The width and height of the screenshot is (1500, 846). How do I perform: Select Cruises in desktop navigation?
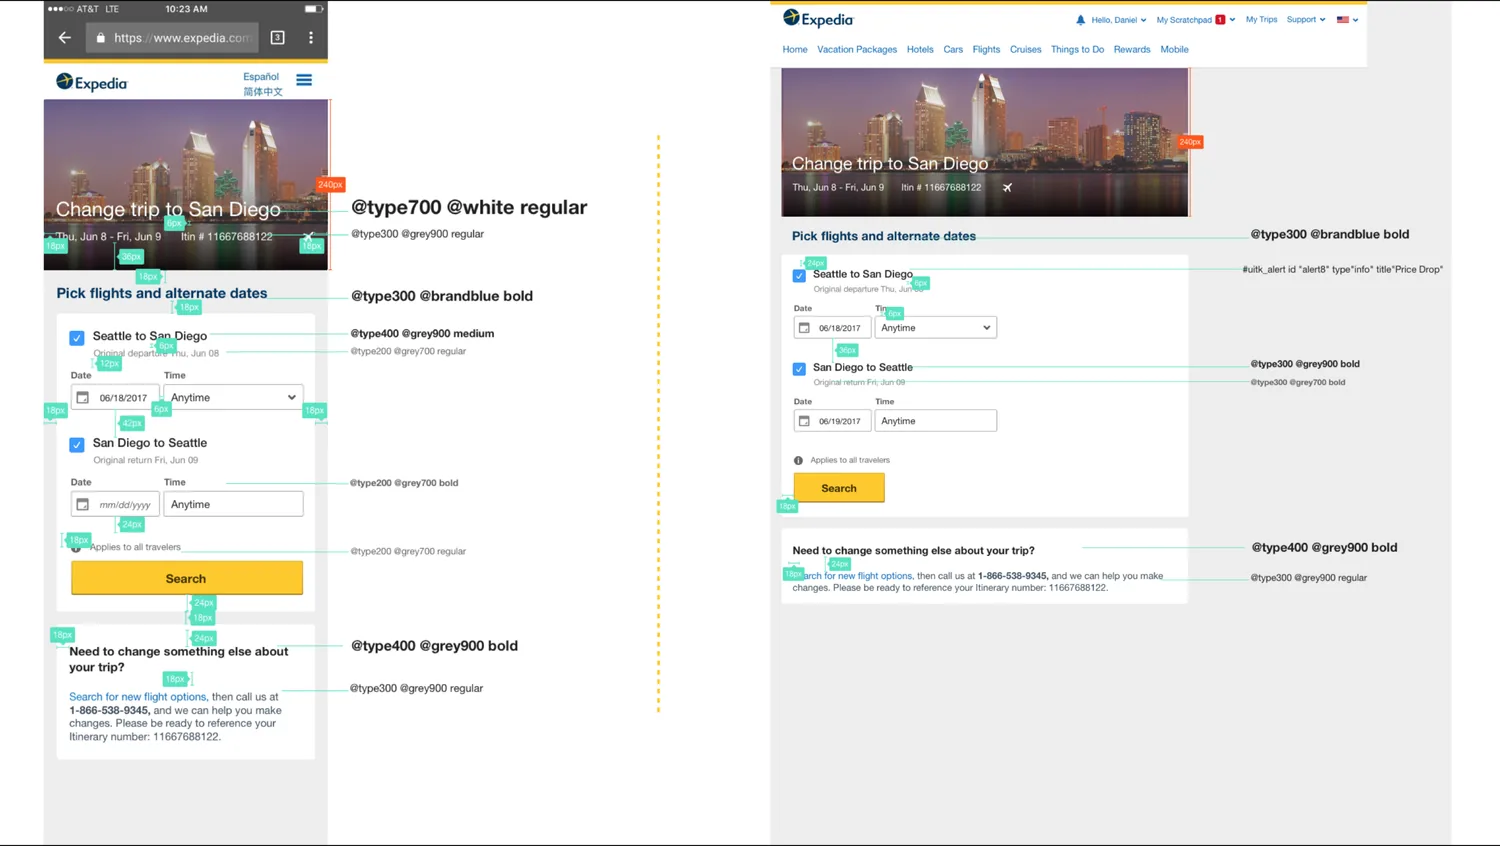pos(1025,49)
